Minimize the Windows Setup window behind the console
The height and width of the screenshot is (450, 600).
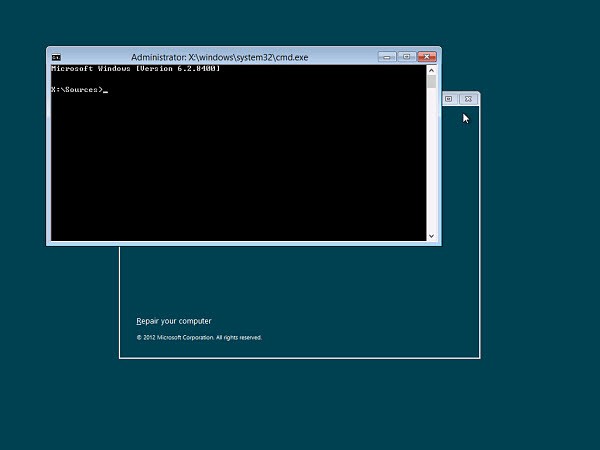[449, 99]
